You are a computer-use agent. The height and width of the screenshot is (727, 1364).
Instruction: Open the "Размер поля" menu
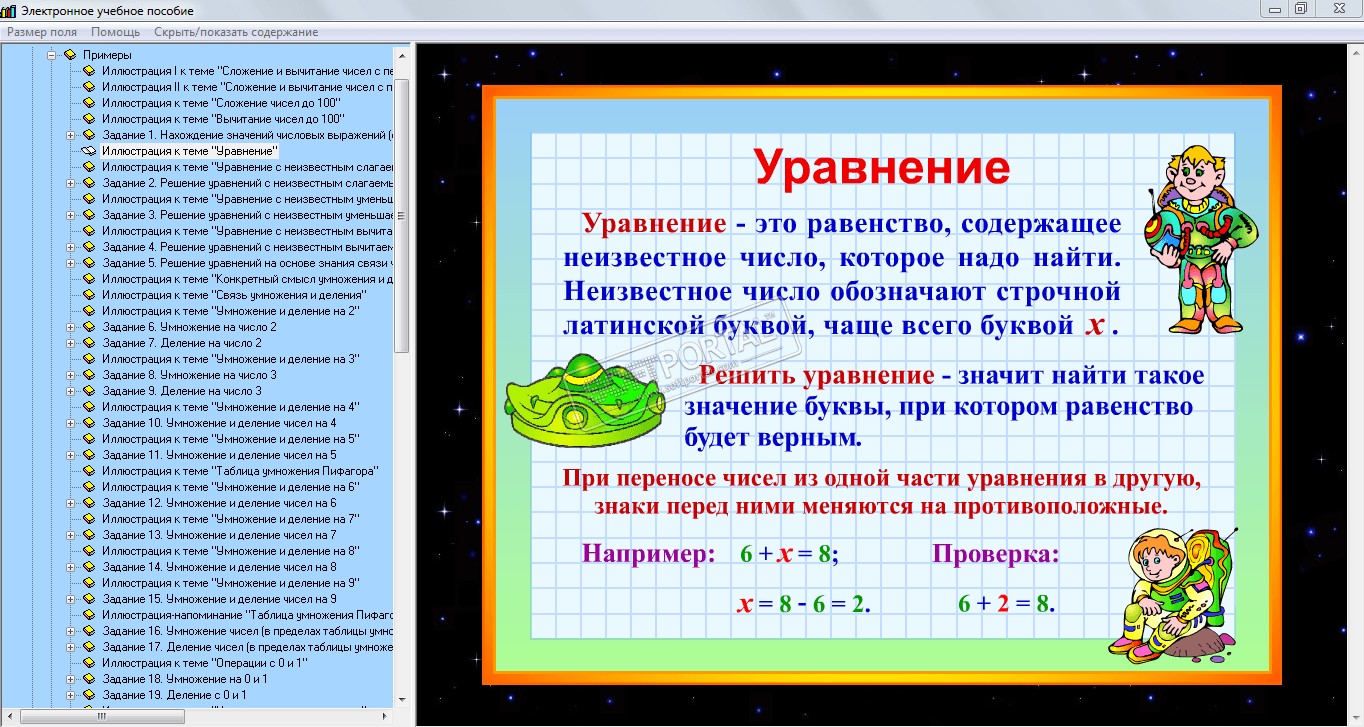42,32
